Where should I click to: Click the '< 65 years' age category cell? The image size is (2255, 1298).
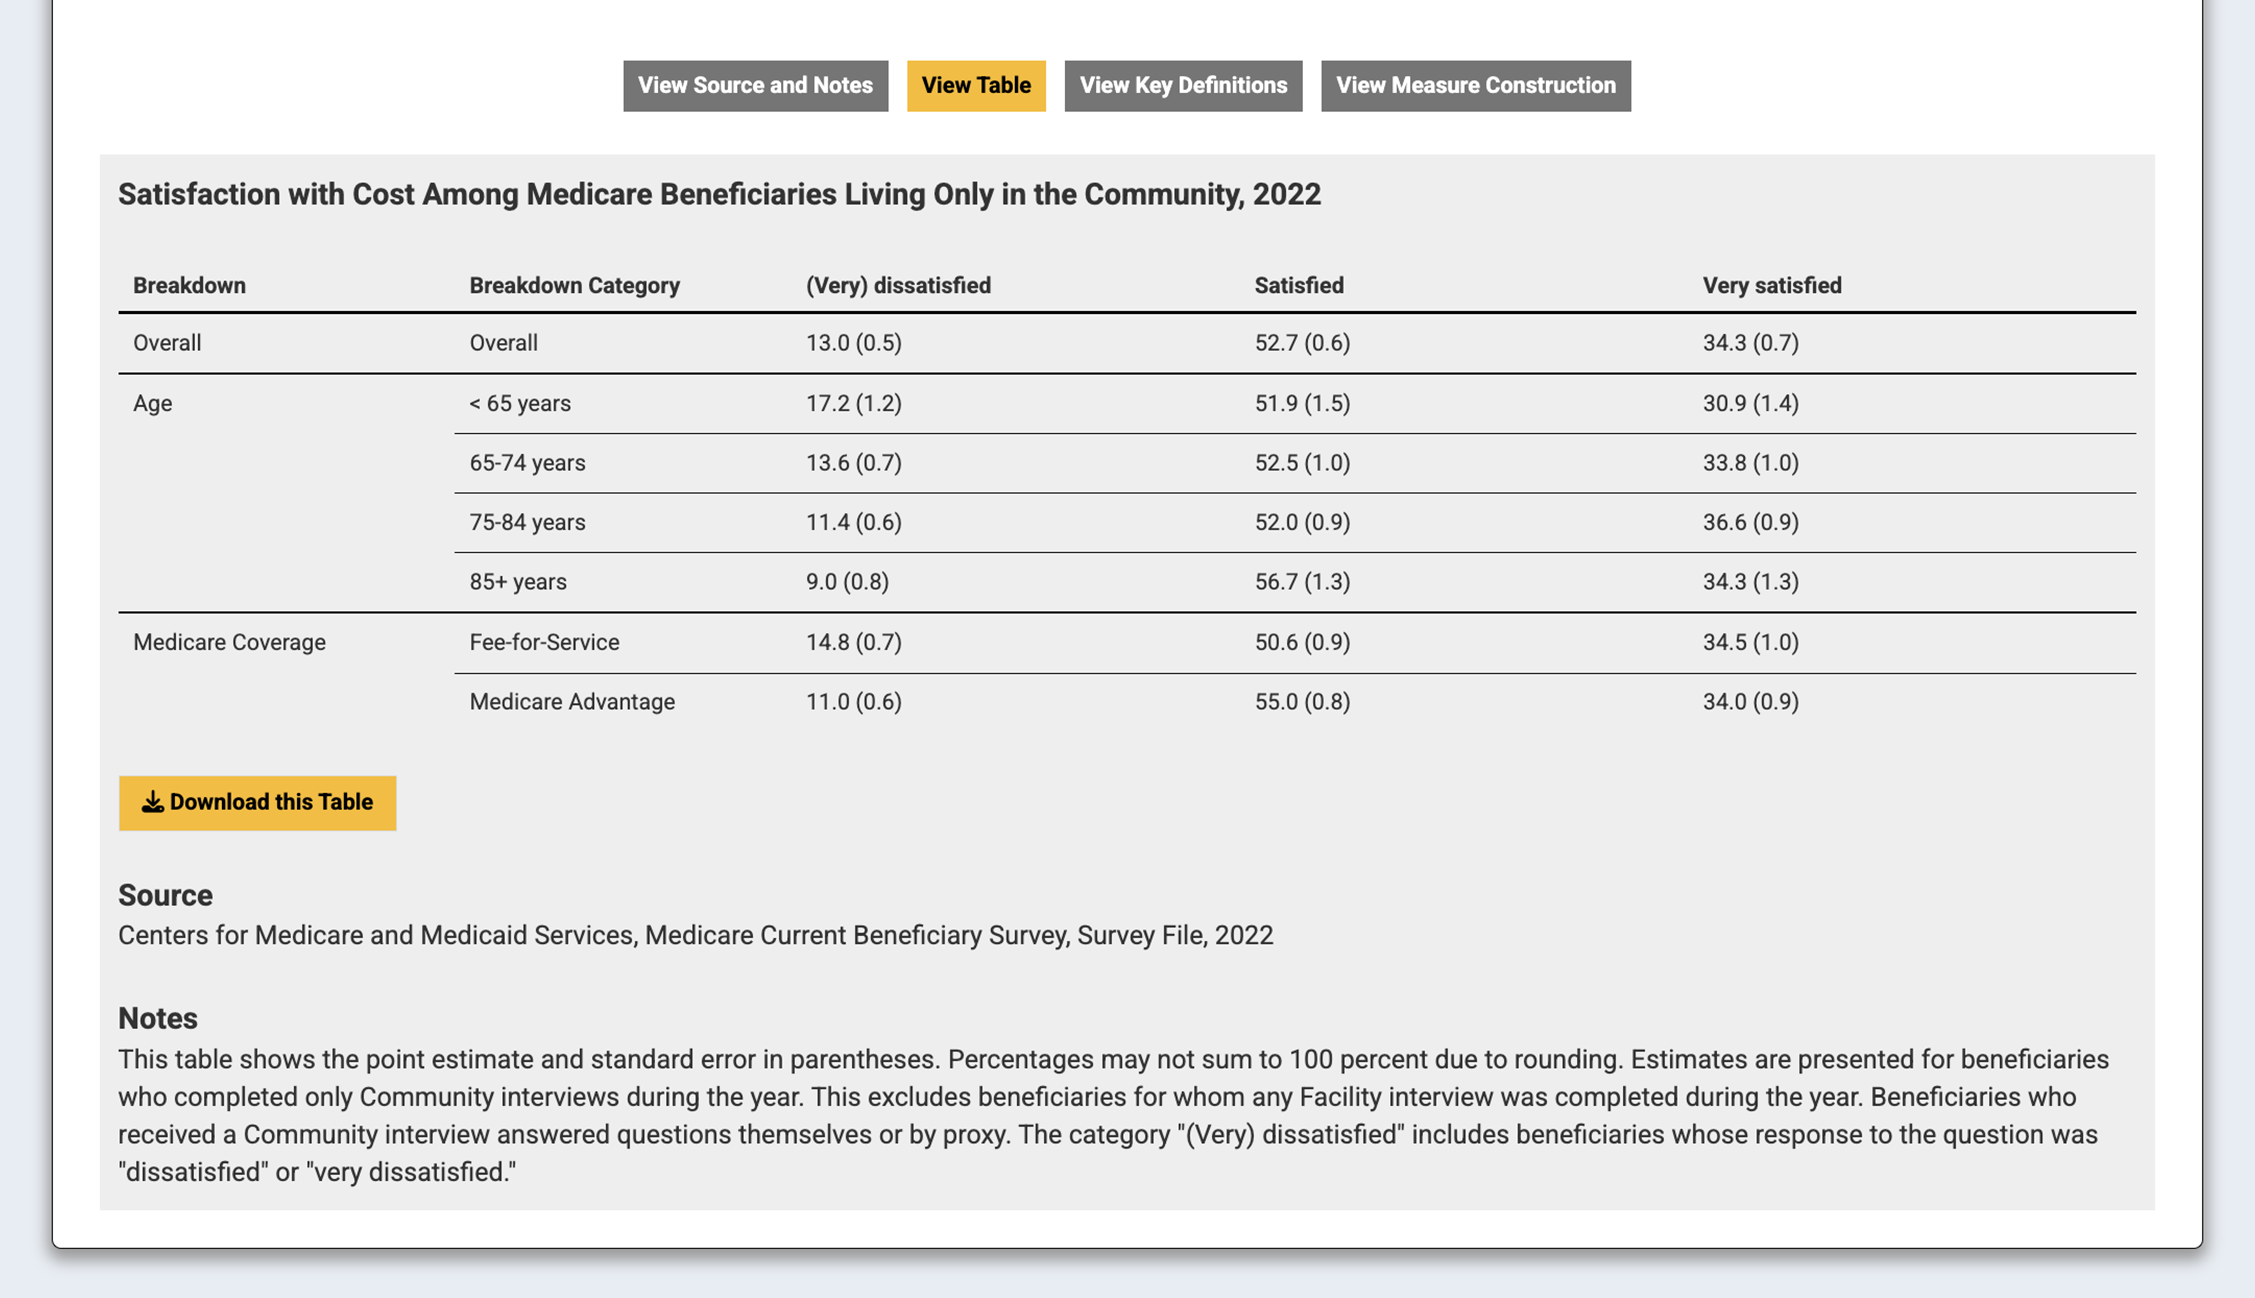point(519,404)
